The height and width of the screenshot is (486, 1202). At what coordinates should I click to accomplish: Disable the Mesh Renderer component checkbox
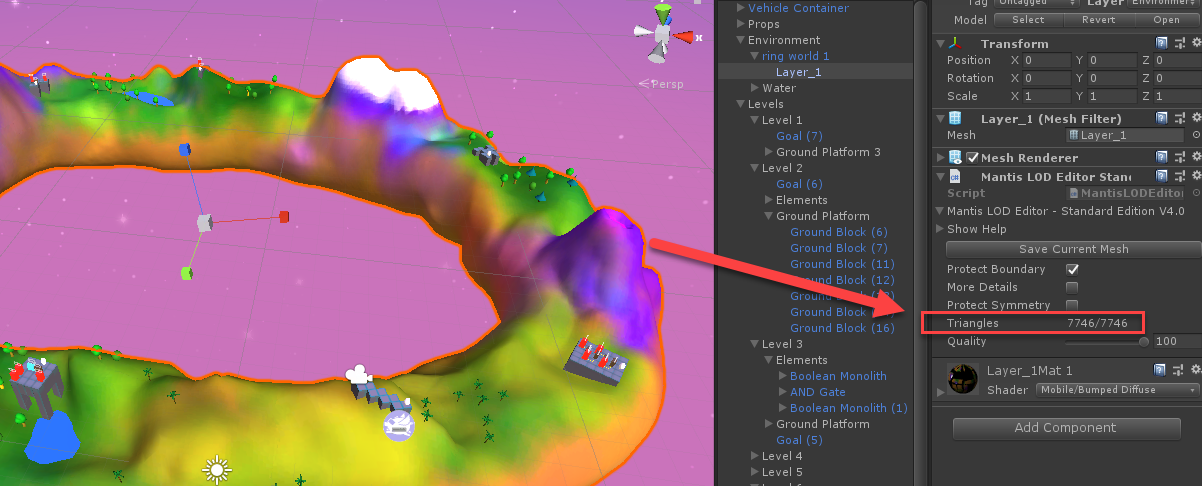pyautogui.click(x=972, y=158)
